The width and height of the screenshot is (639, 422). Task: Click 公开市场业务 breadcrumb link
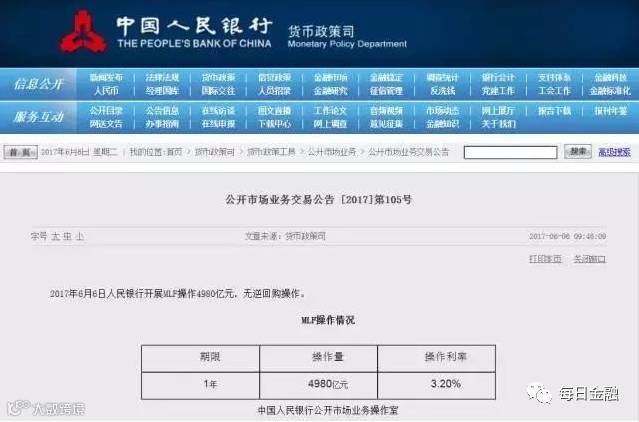332,152
